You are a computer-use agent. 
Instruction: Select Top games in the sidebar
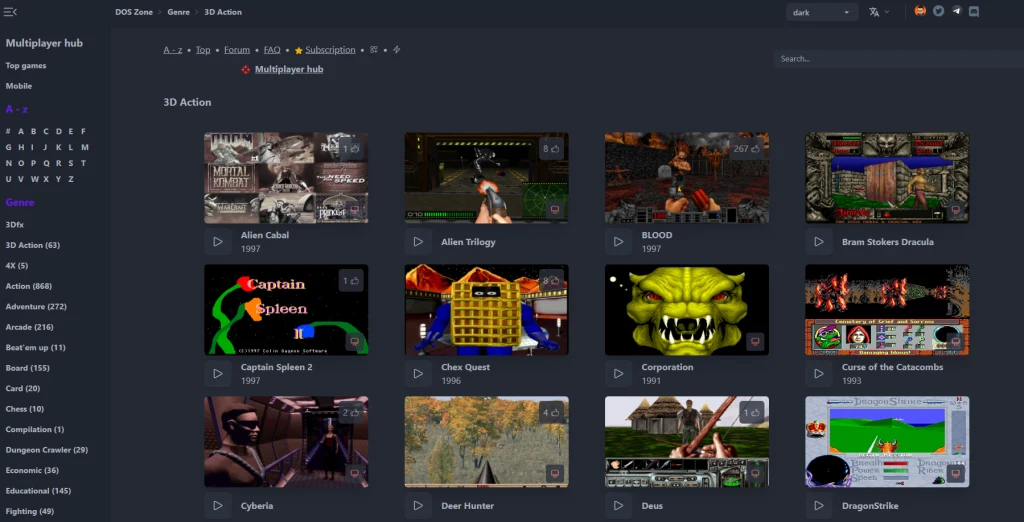(26, 65)
